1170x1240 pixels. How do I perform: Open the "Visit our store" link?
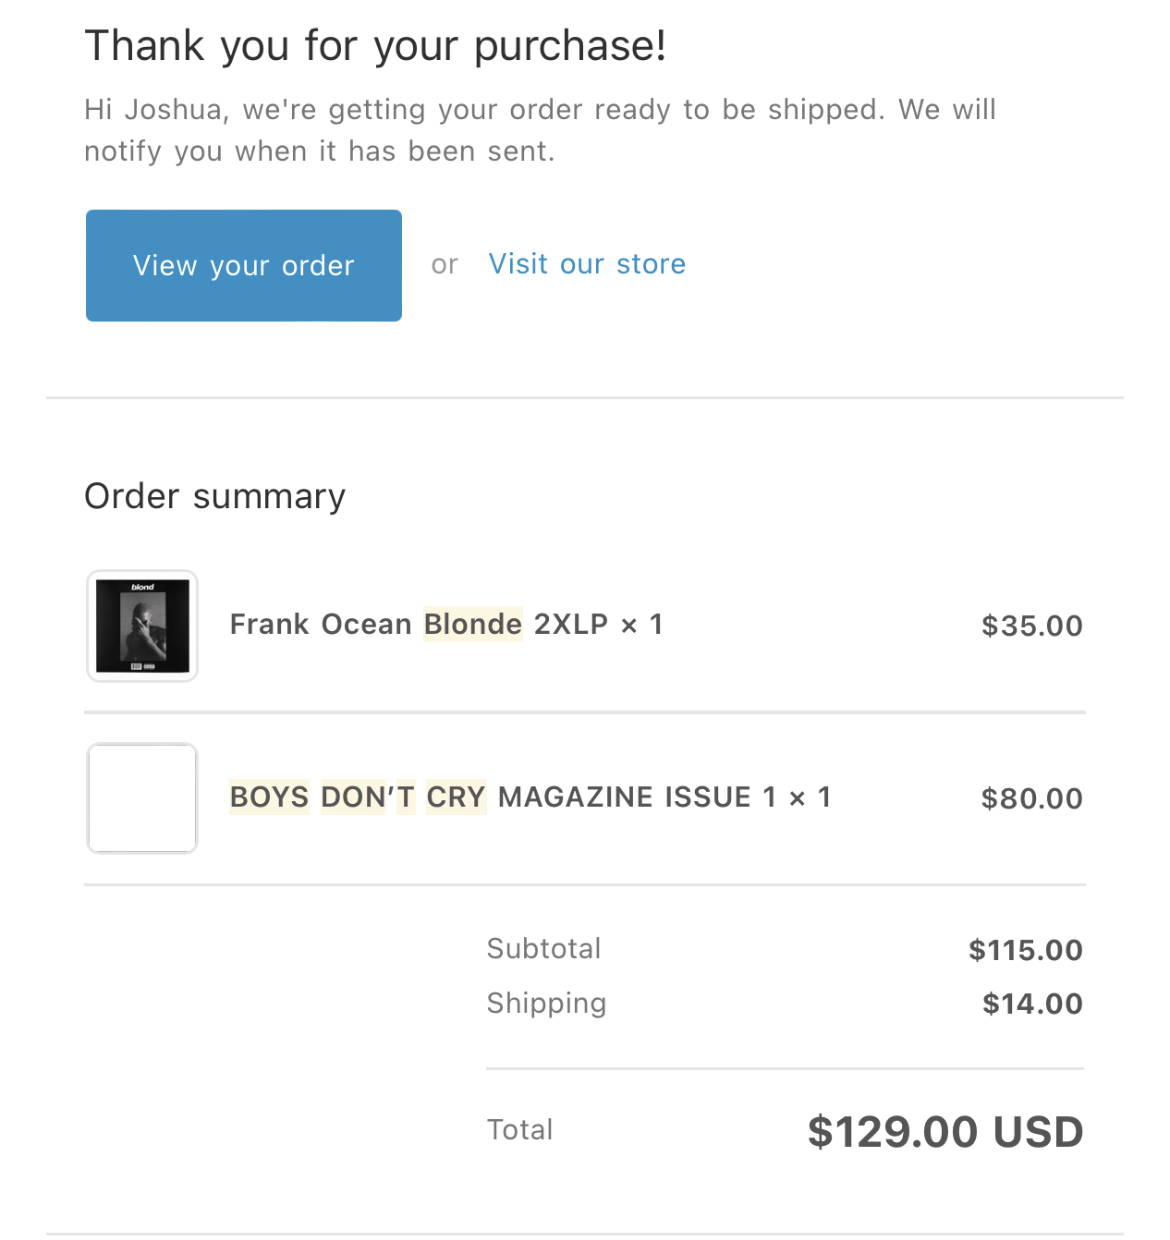tap(587, 264)
